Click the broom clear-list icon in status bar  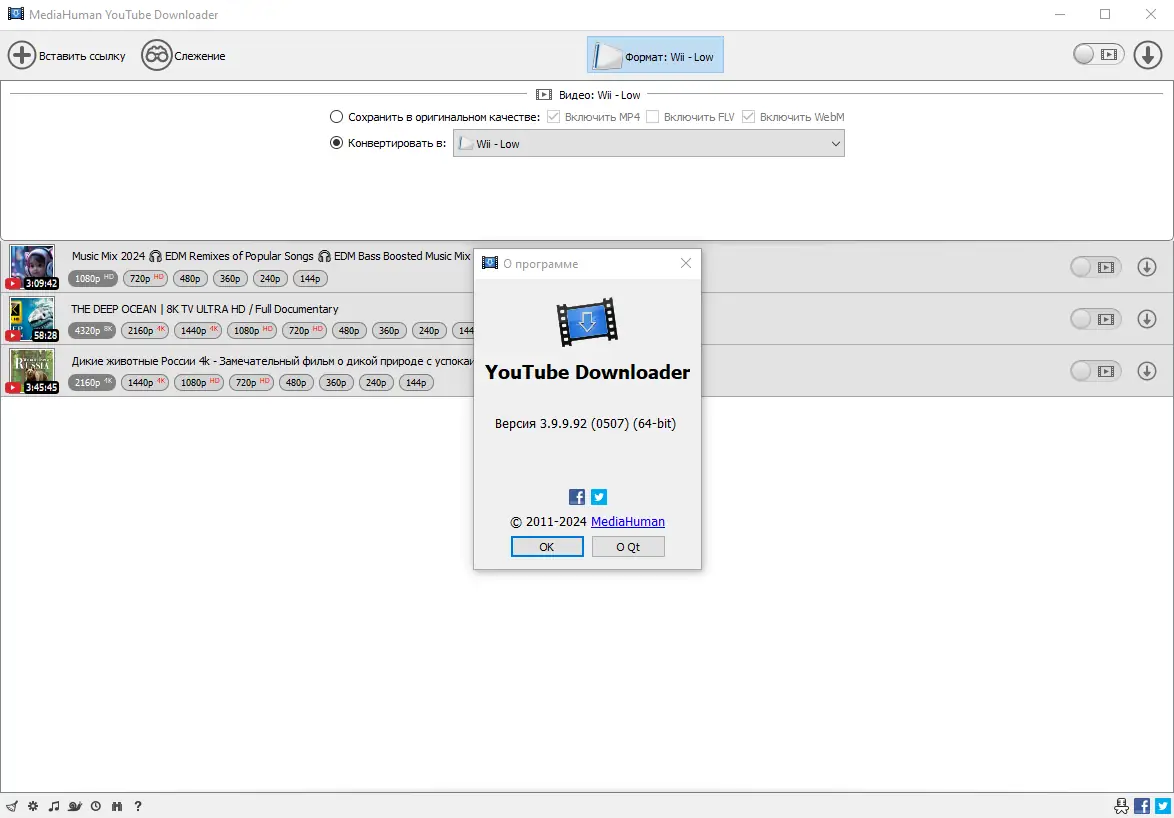click(x=11, y=806)
